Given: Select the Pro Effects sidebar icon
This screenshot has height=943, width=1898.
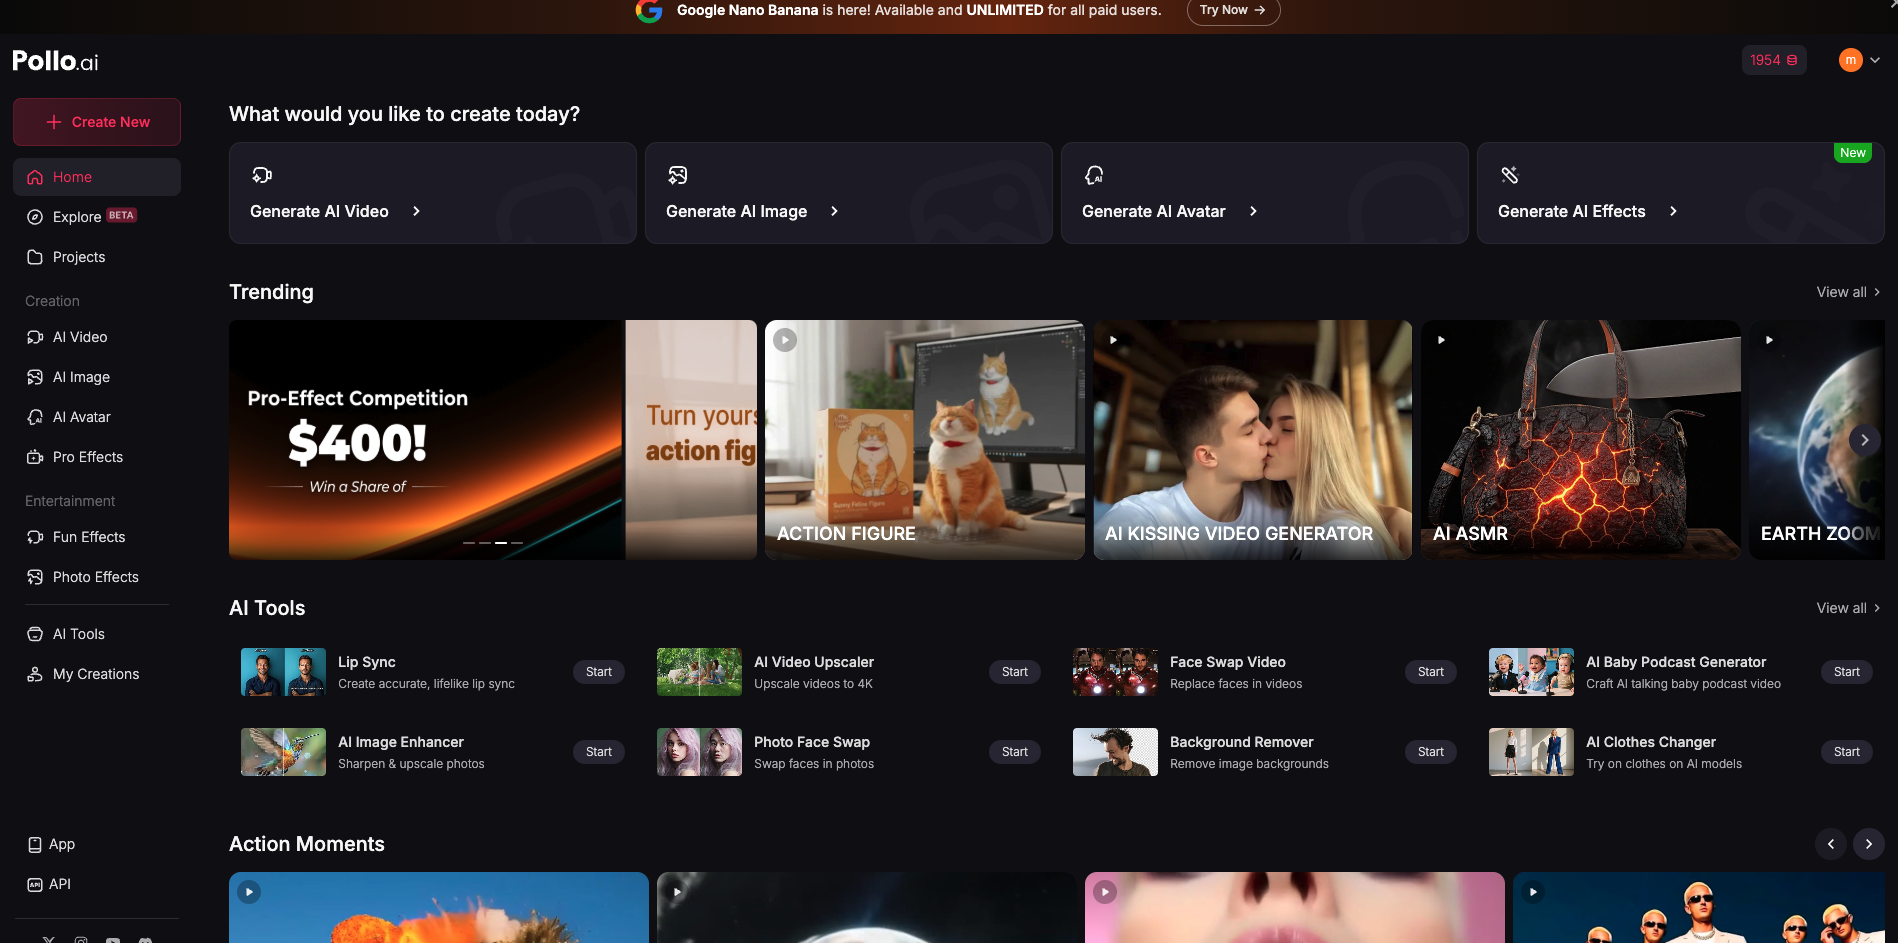Looking at the screenshot, I should pyautogui.click(x=35, y=457).
